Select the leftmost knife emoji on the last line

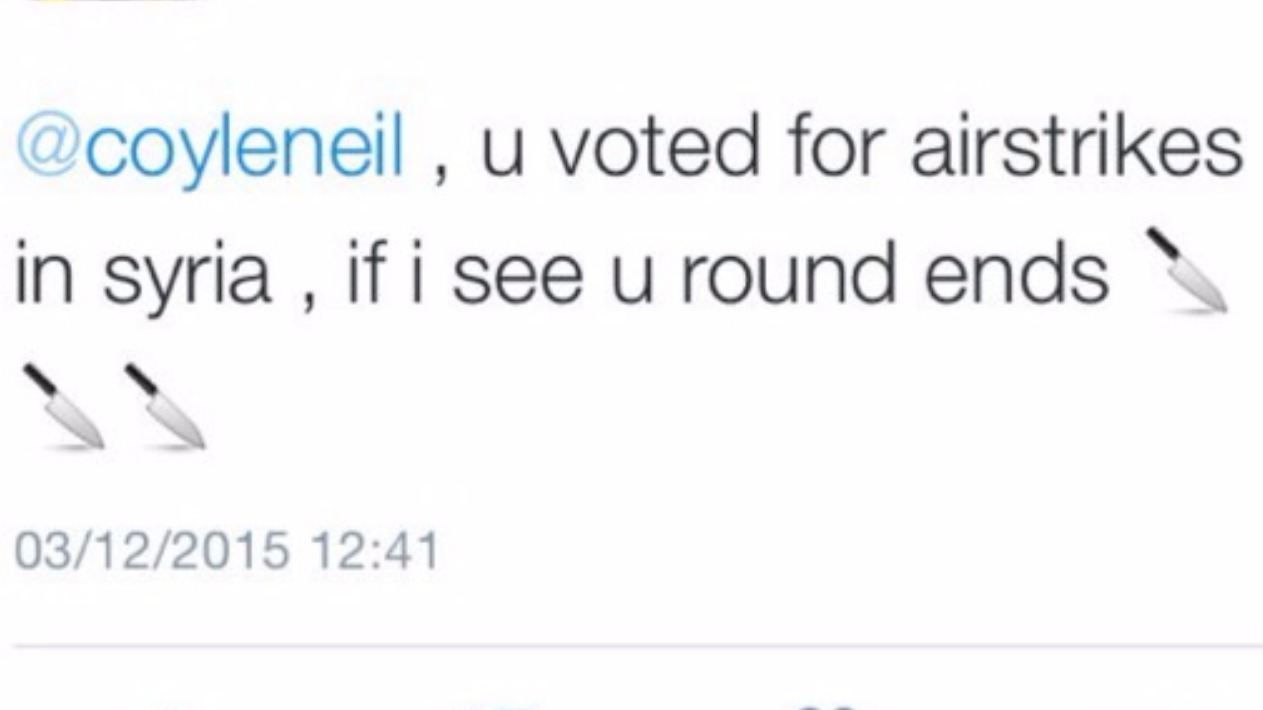click(x=64, y=405)
